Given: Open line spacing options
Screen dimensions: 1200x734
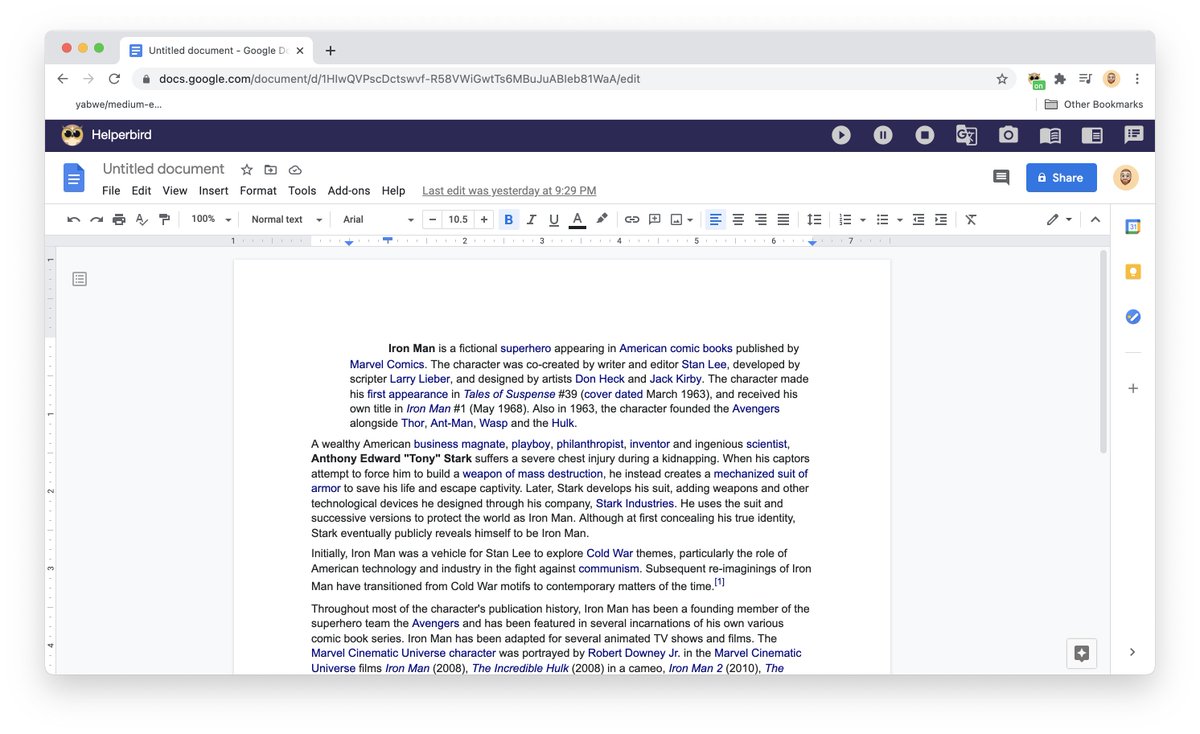Looking at the screenshot, I should point(814,220).
